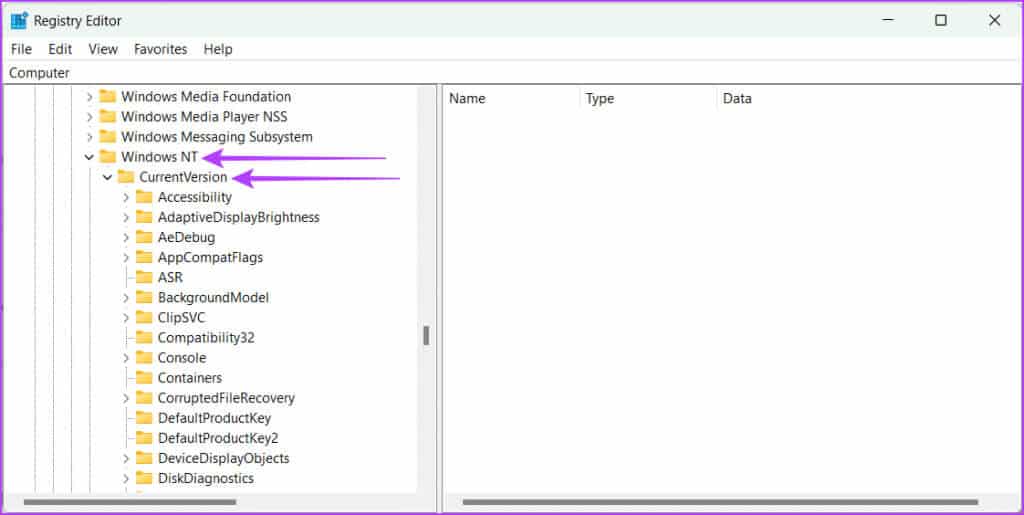Viewport: 1024px width, 515px height.
Task: Expand Windows Media Foundation key
Action: pos(90,97)
